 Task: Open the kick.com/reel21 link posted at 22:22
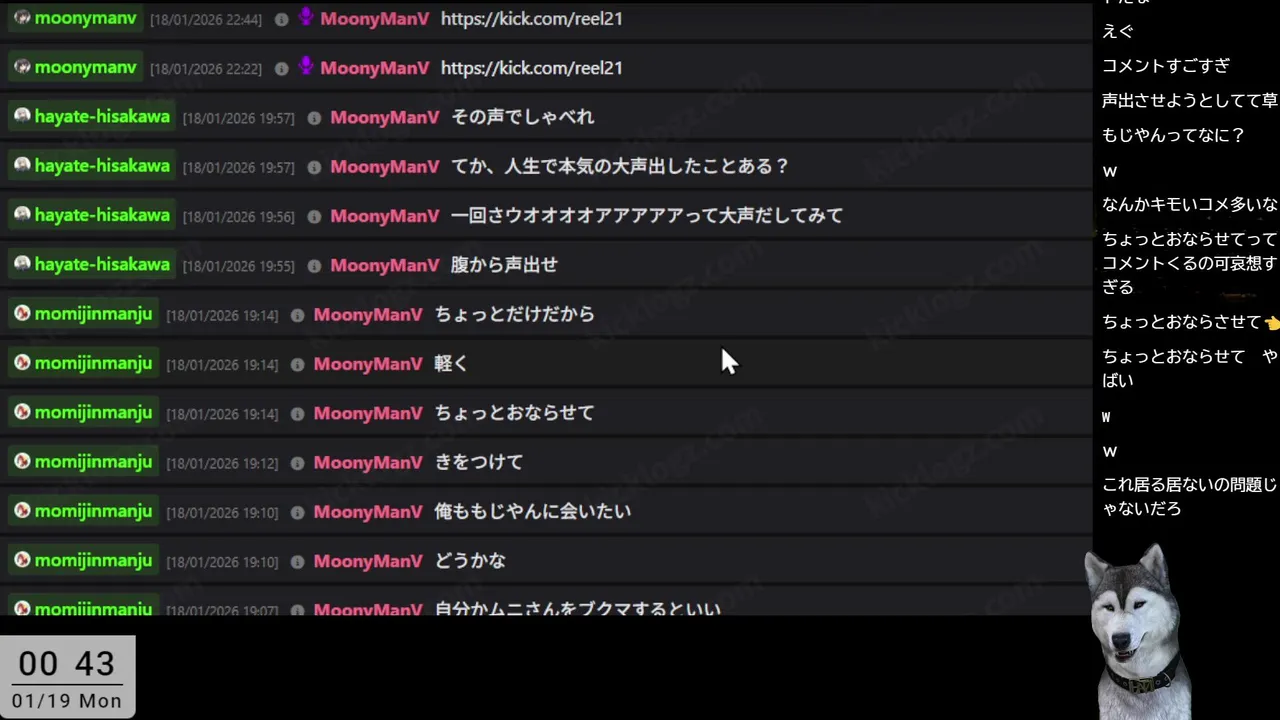531,67
